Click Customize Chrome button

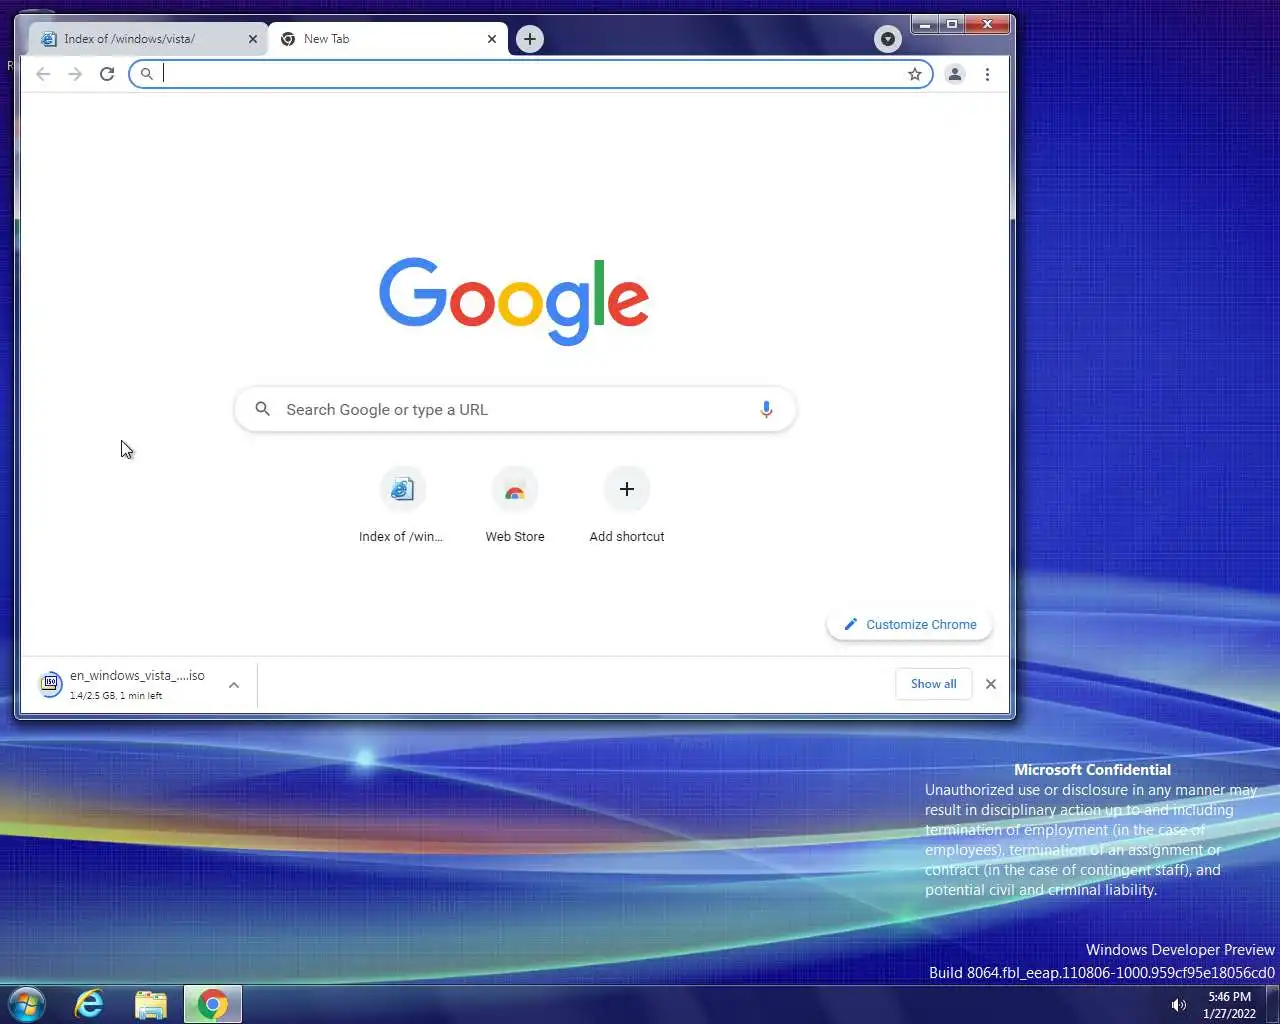click(x=909, y=624)
